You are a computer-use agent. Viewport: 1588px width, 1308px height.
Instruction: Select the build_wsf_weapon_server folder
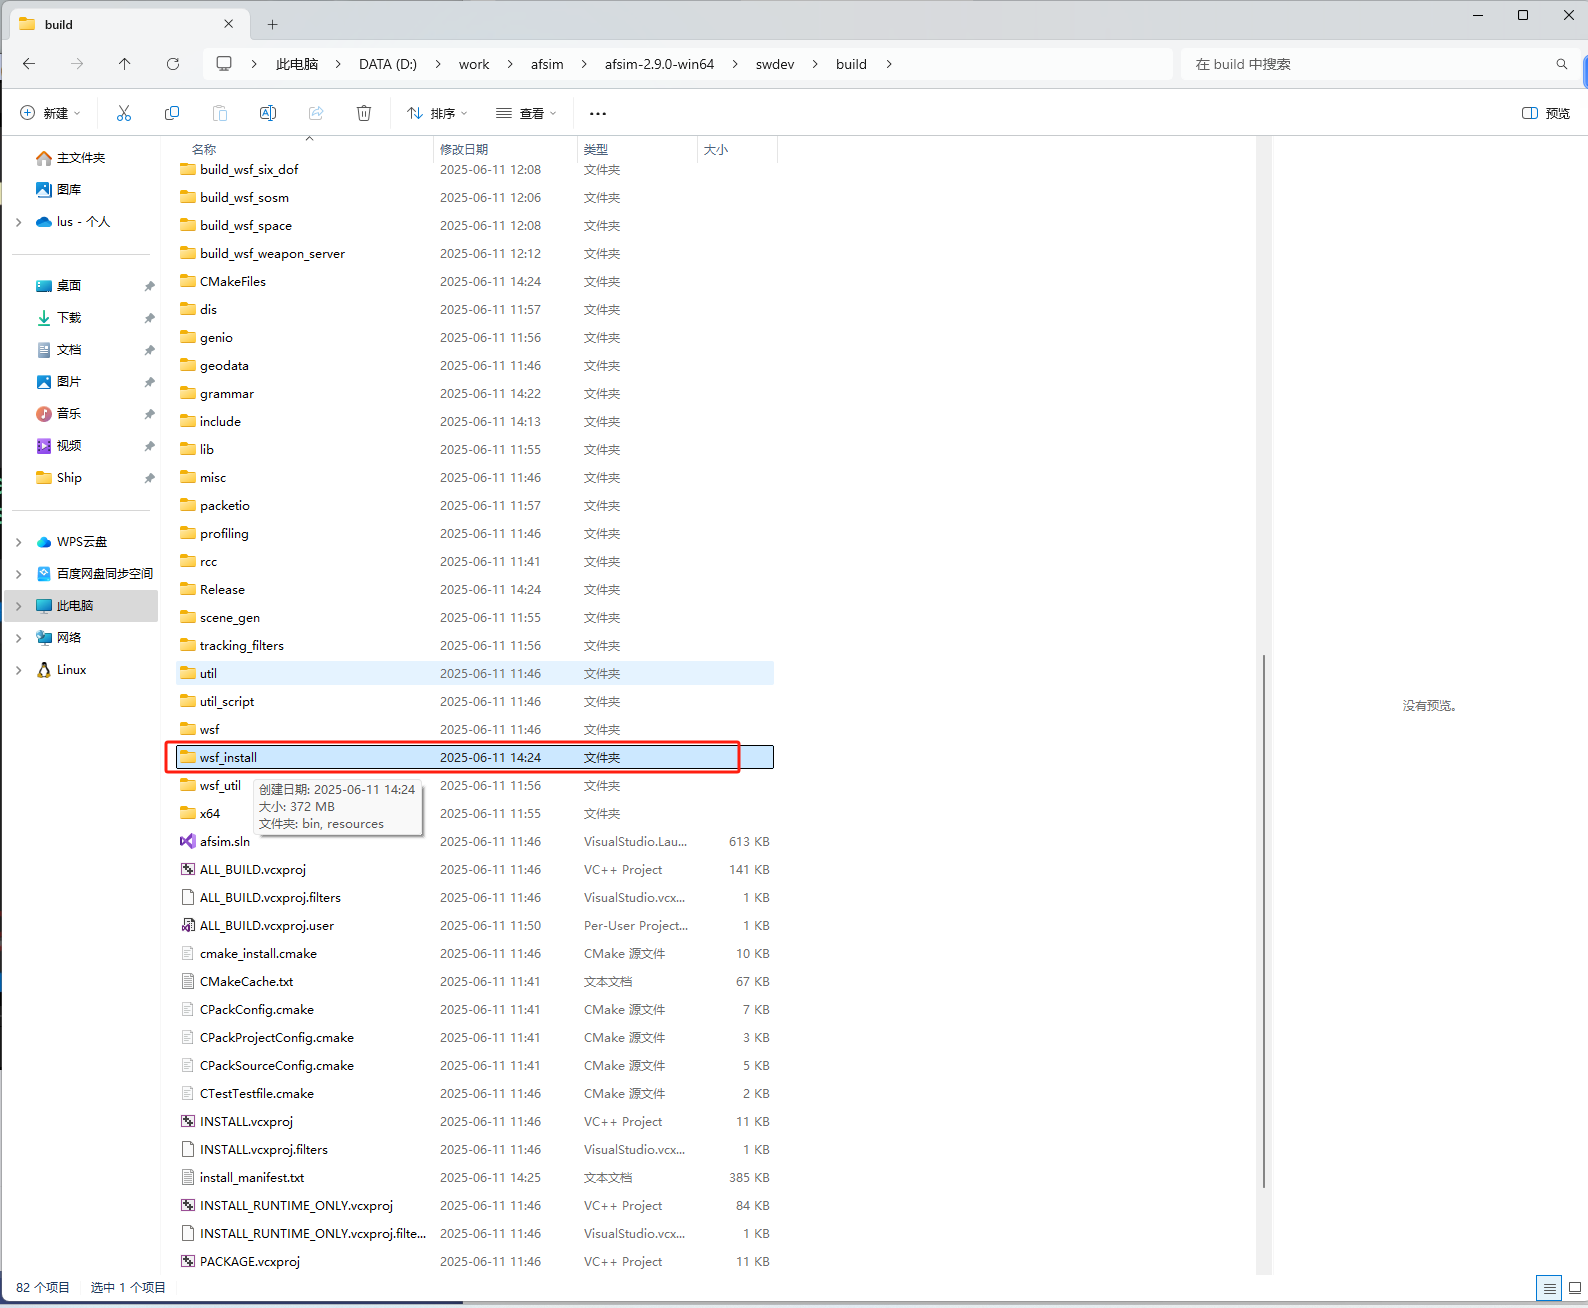pos(475,253)
